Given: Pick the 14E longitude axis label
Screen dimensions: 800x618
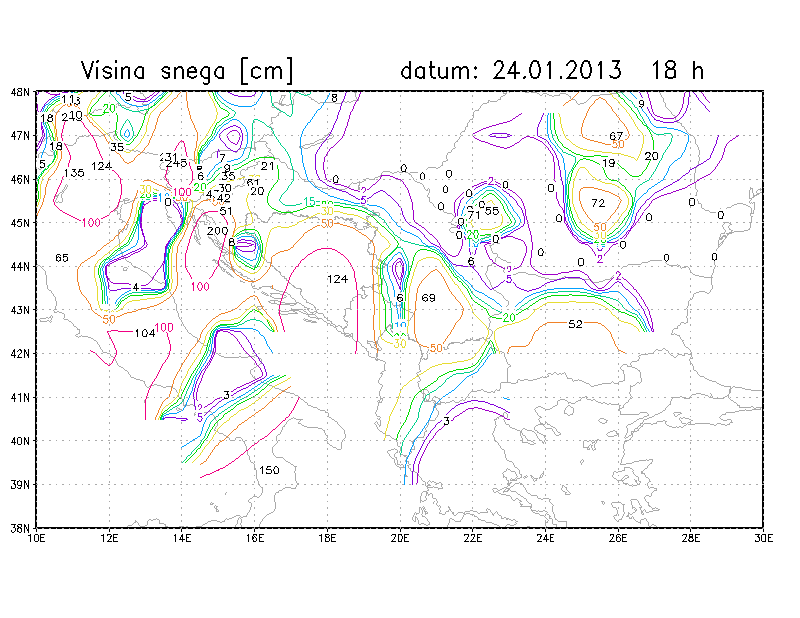Looking at the screenshot, I should click(x=182, y=538).
